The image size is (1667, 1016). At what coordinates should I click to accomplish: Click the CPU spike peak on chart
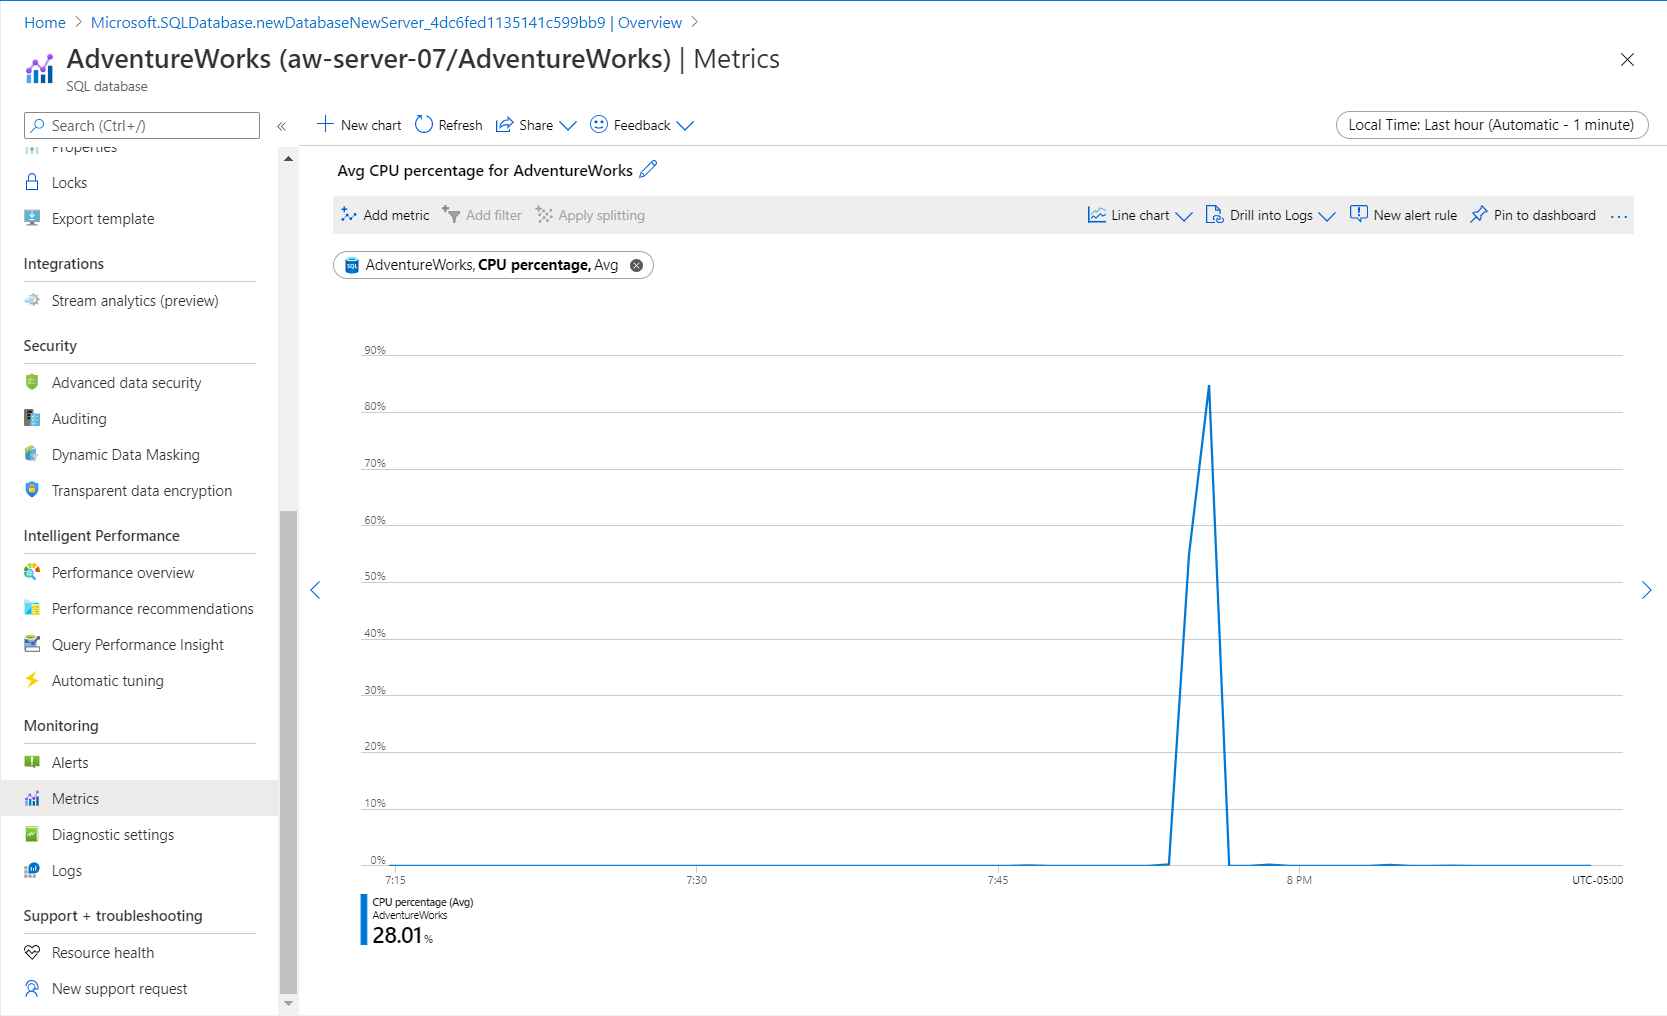[1209, 386]
